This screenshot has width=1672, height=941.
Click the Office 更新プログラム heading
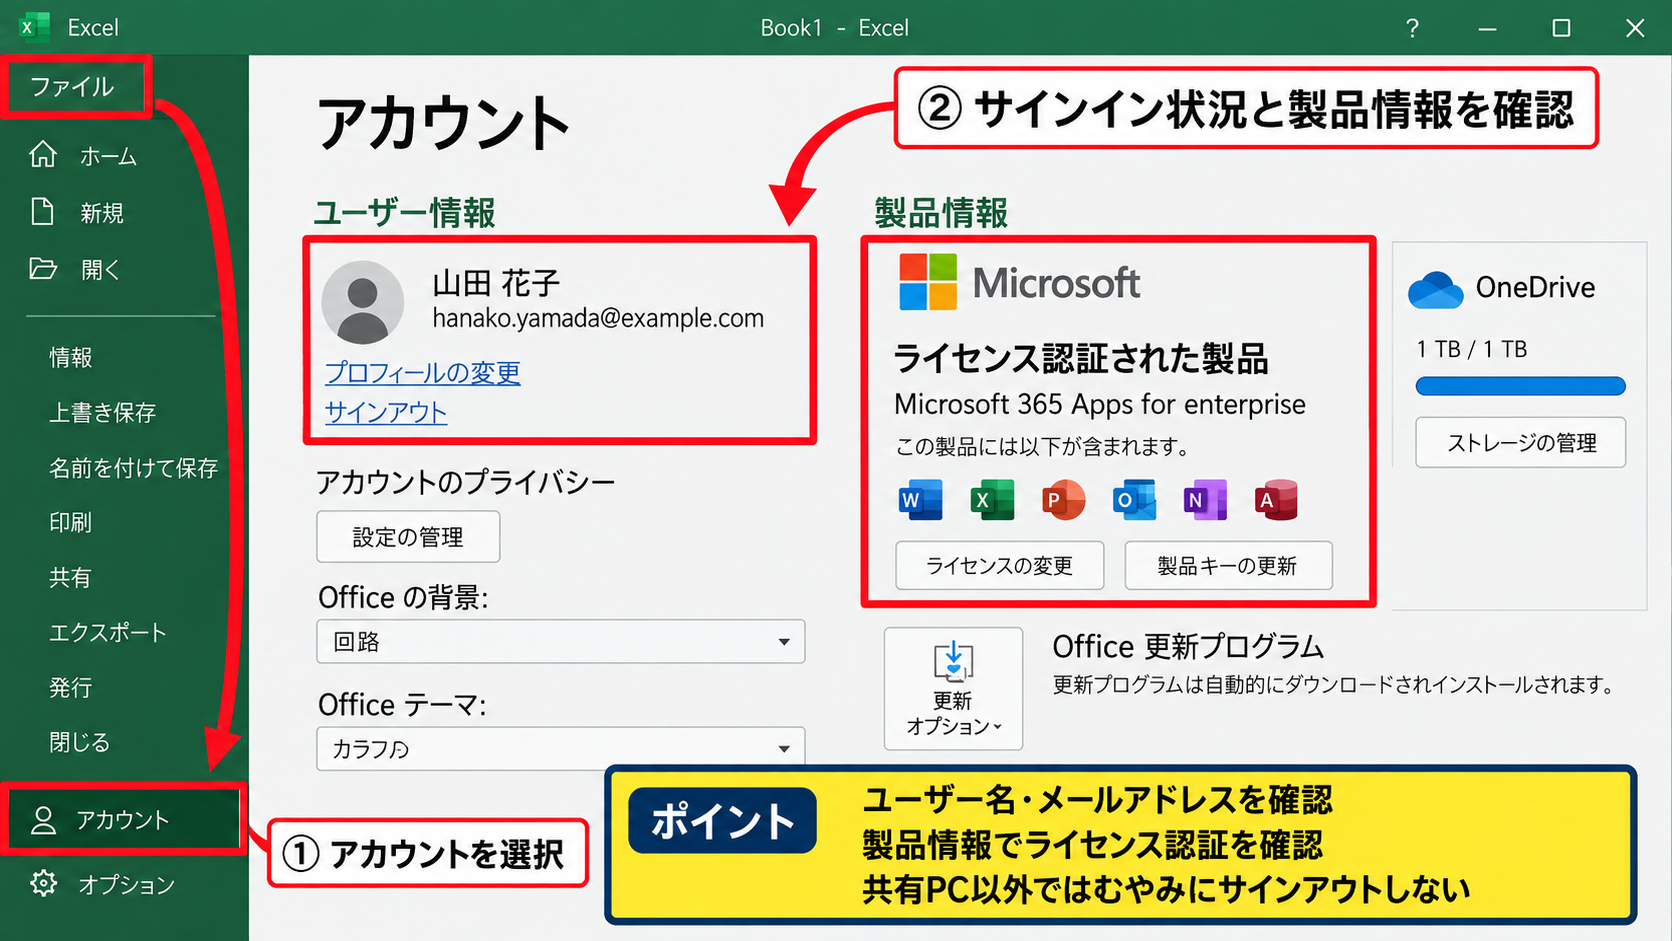[x=1188, y=647]
